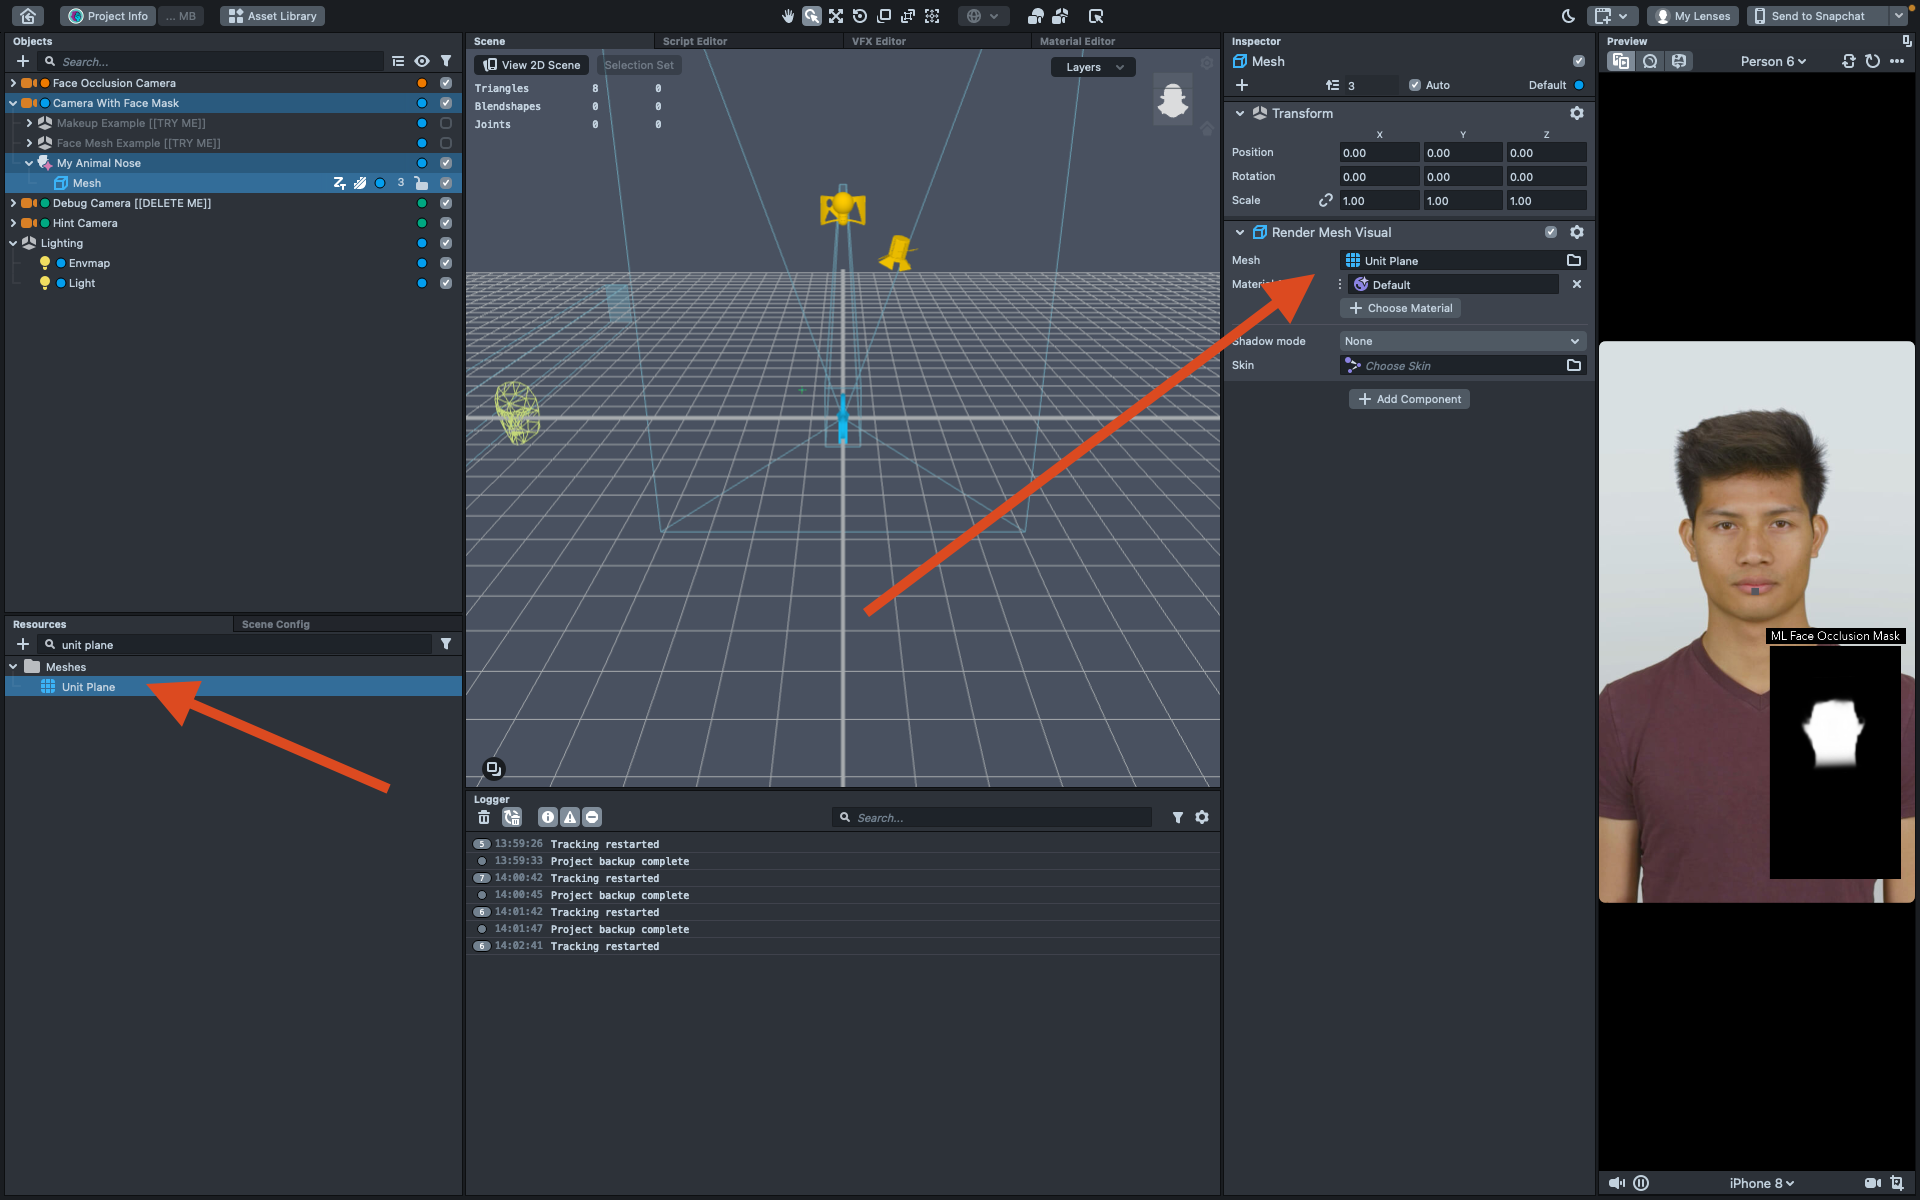
Task: Toggle dark mode moon icon
Action: pyautogui.click(x=1567, y=16)
